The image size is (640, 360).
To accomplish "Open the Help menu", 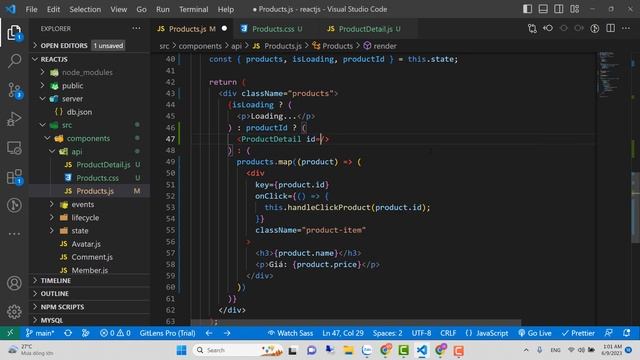I will tap(226, 9).
